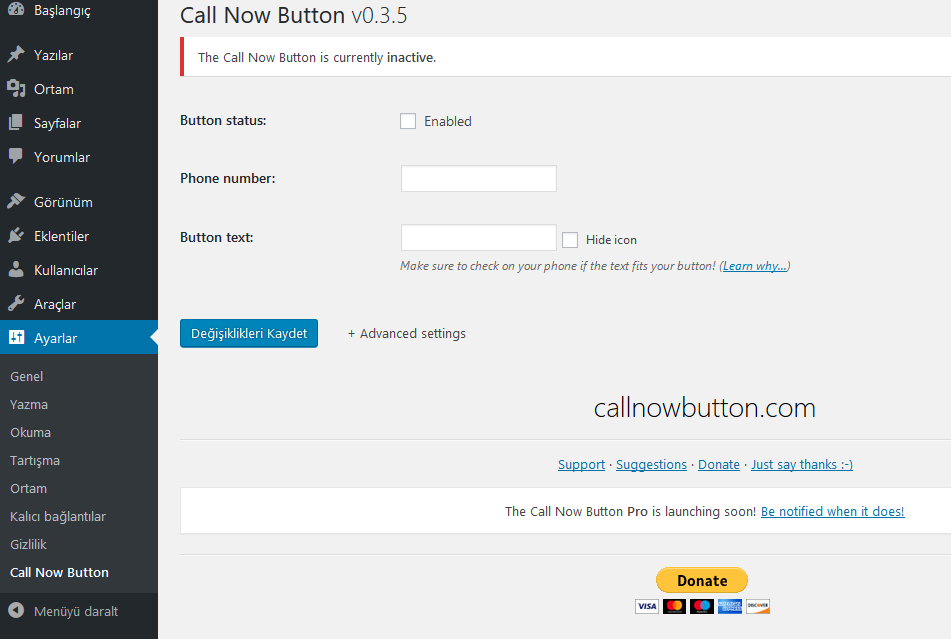Image resolution: width=951 pixels, height=639 pixels.
Task: Click the American Express card icon
Action: coord(730,606)
